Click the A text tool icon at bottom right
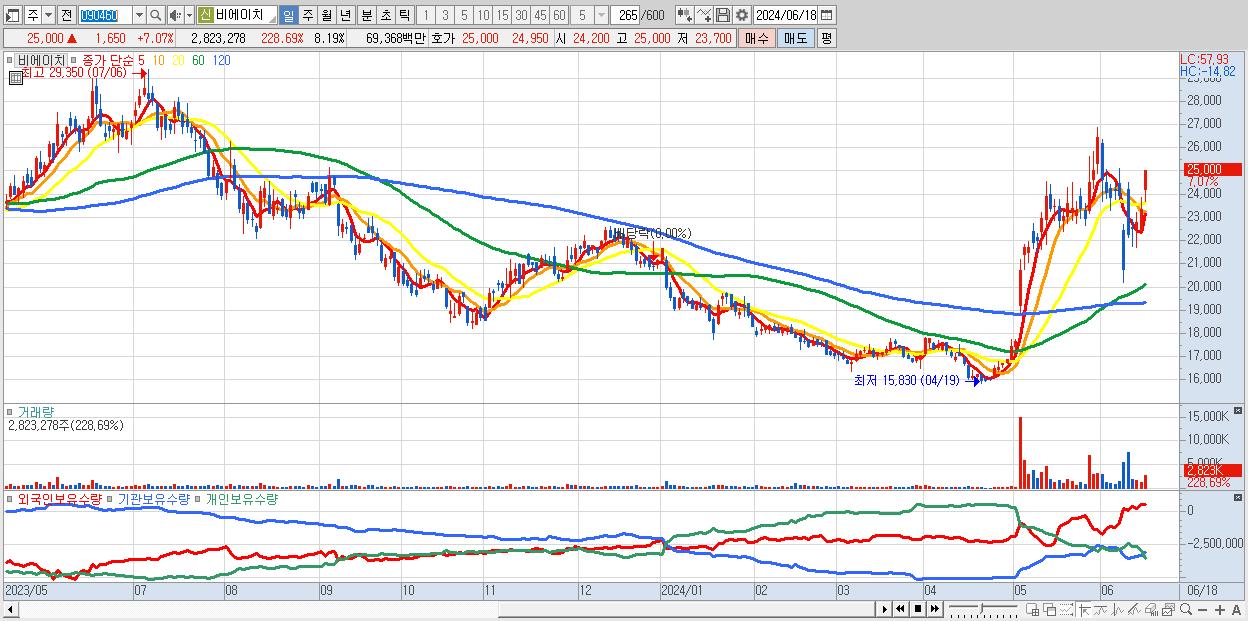This screenshot has height=621, width=1248. pos(1237,609)
